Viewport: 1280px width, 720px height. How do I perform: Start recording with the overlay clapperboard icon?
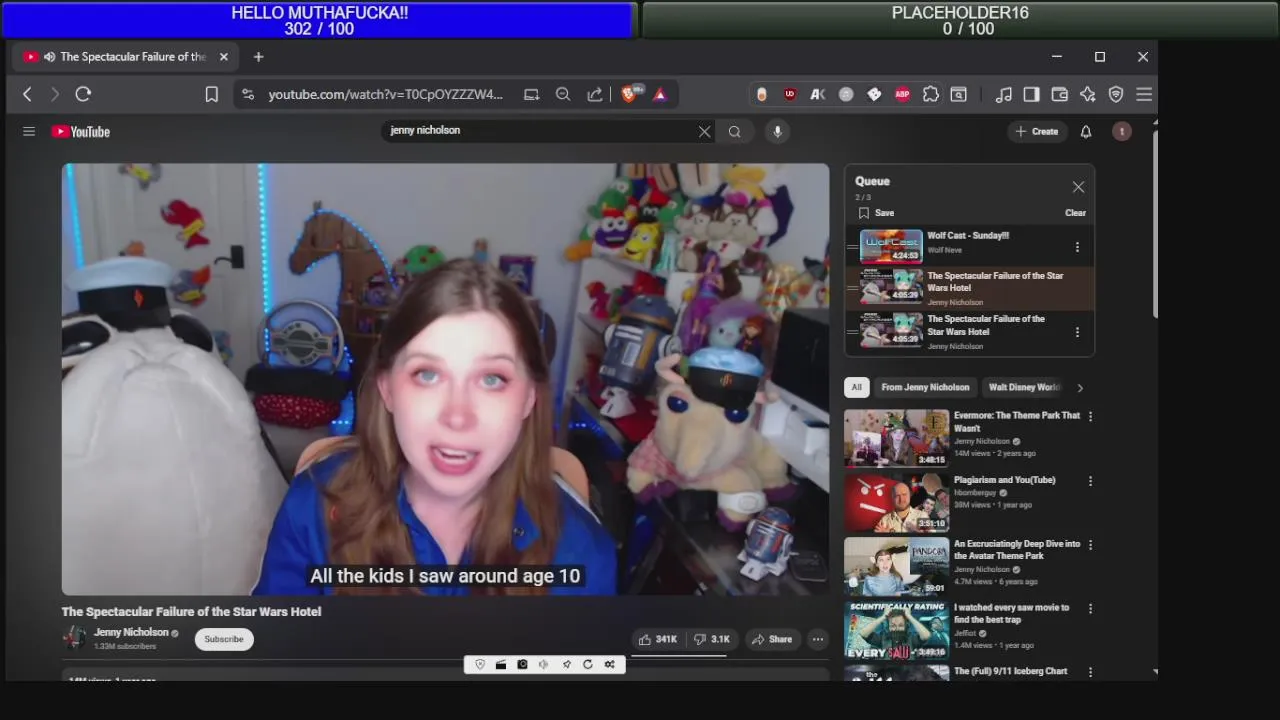501,665
